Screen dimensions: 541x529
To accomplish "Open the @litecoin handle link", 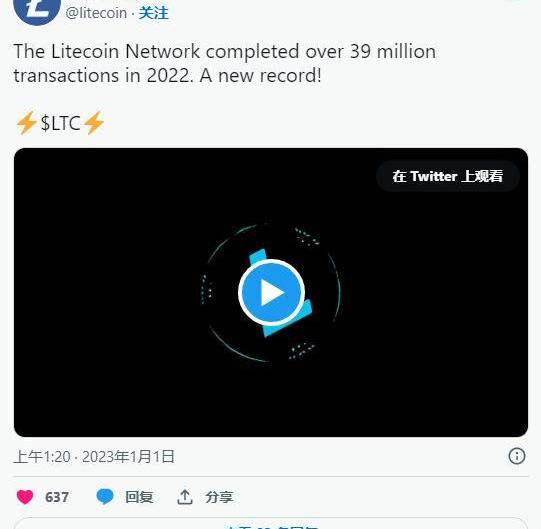I will pyautogui.click(x=96, y=13).
